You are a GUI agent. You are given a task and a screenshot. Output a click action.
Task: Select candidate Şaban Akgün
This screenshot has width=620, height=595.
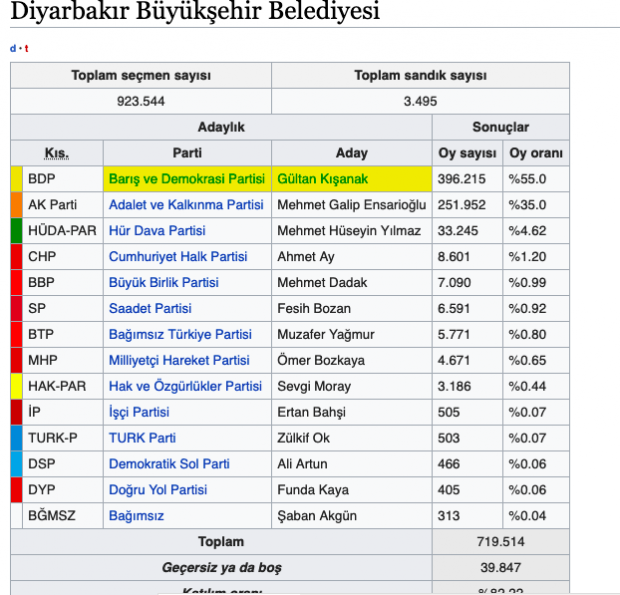pos(317,516)
